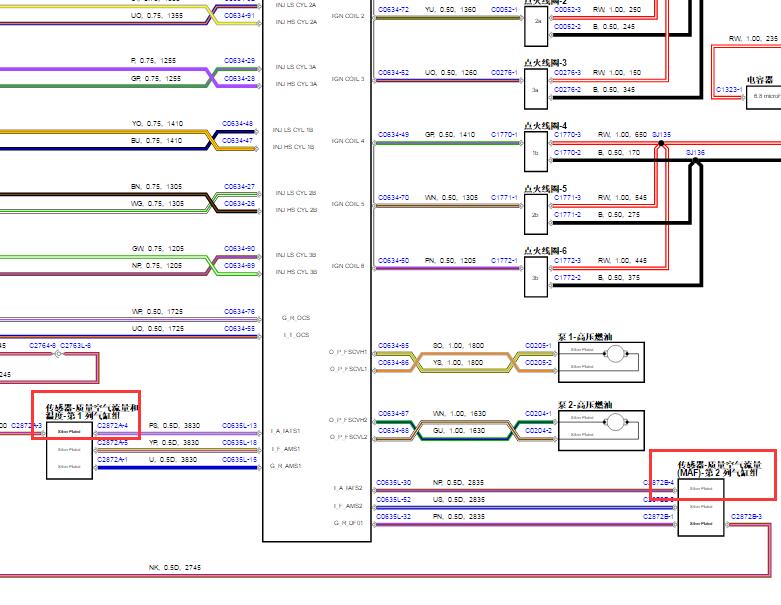Click the bank 2 MAF sensor component box
Screen dimensions: 781x605
[701, 507]
